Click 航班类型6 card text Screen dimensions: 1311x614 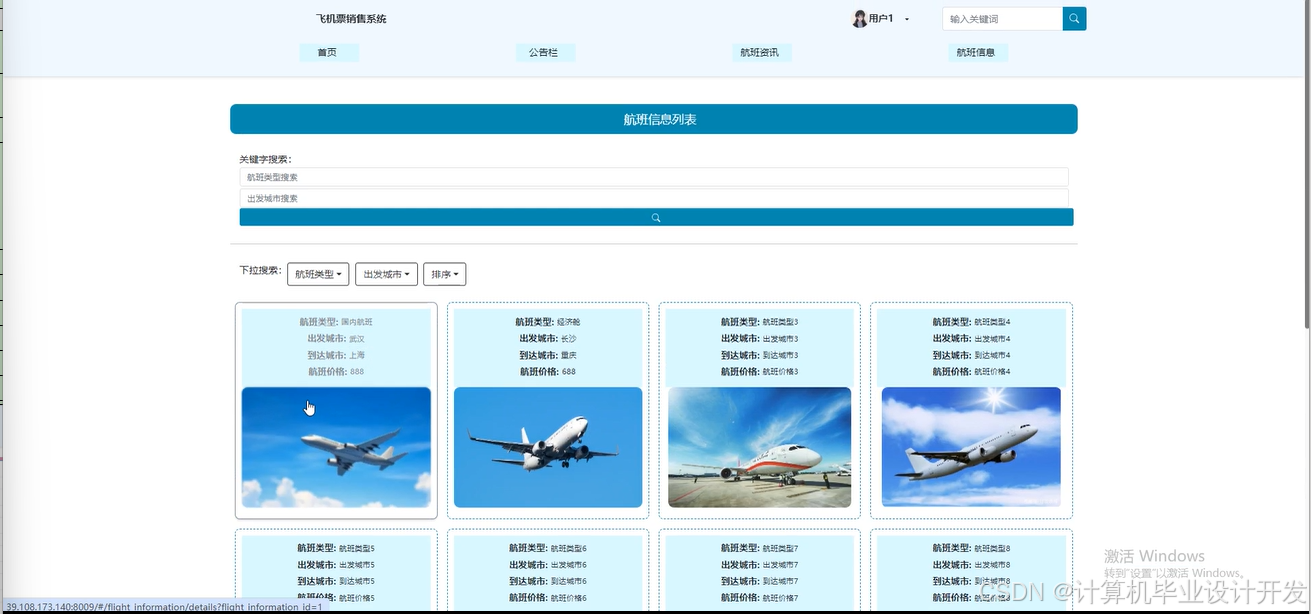coord(548,548)
